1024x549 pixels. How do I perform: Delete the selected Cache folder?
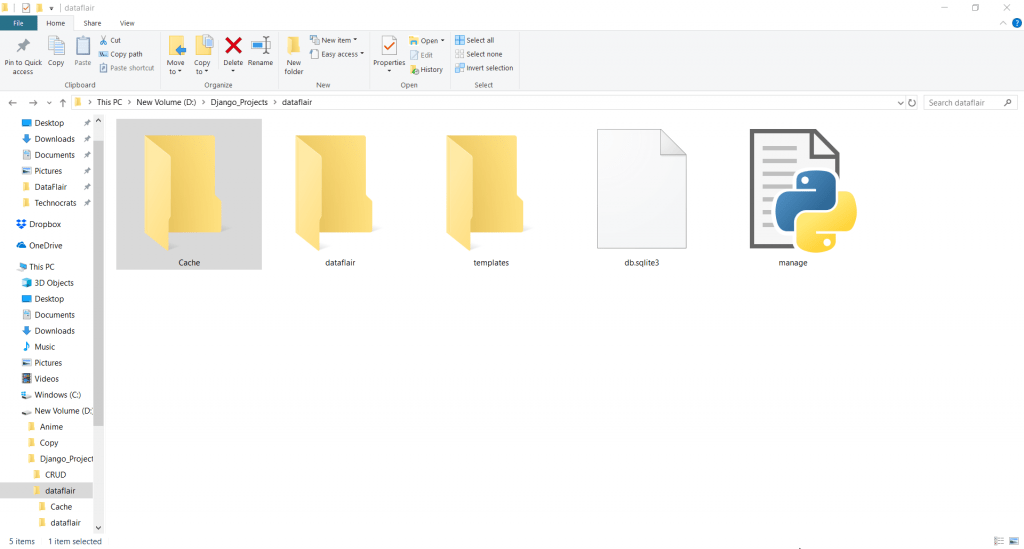(x=233, y=52)
